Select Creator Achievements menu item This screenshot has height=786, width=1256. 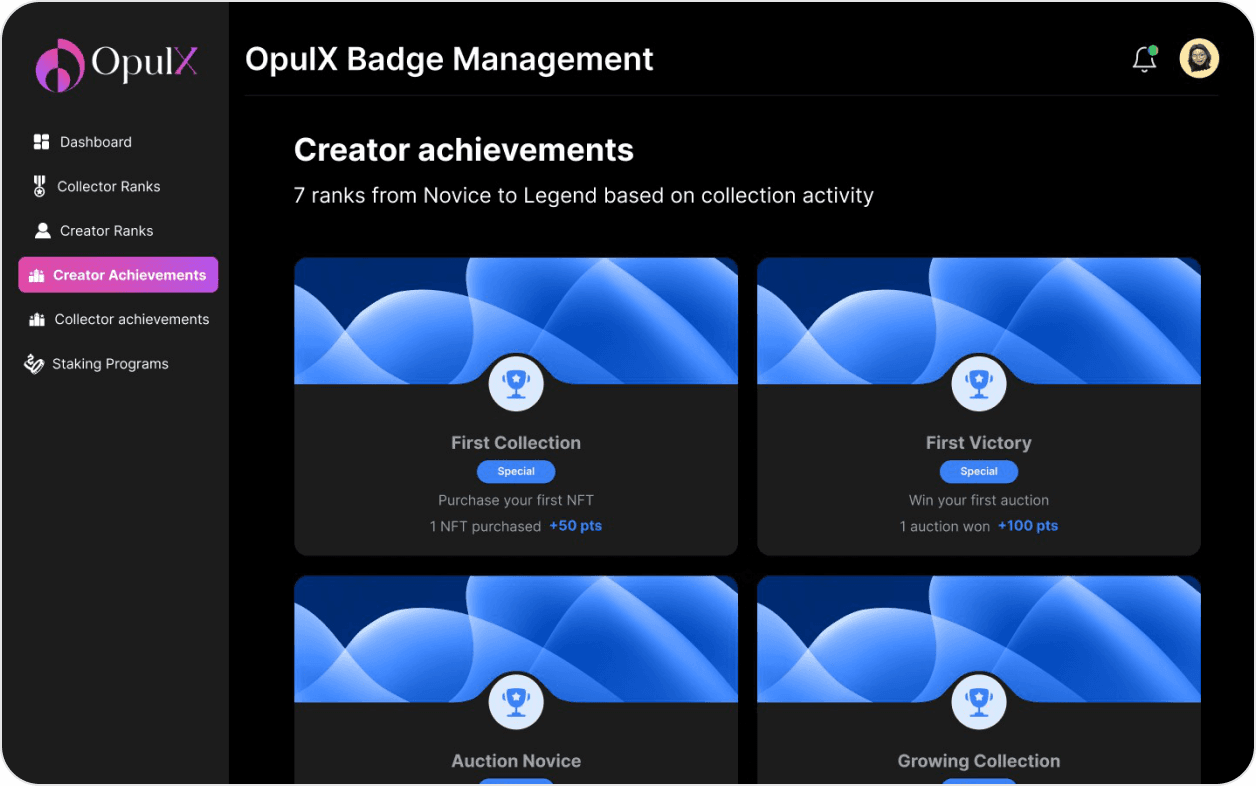(118, 275)
